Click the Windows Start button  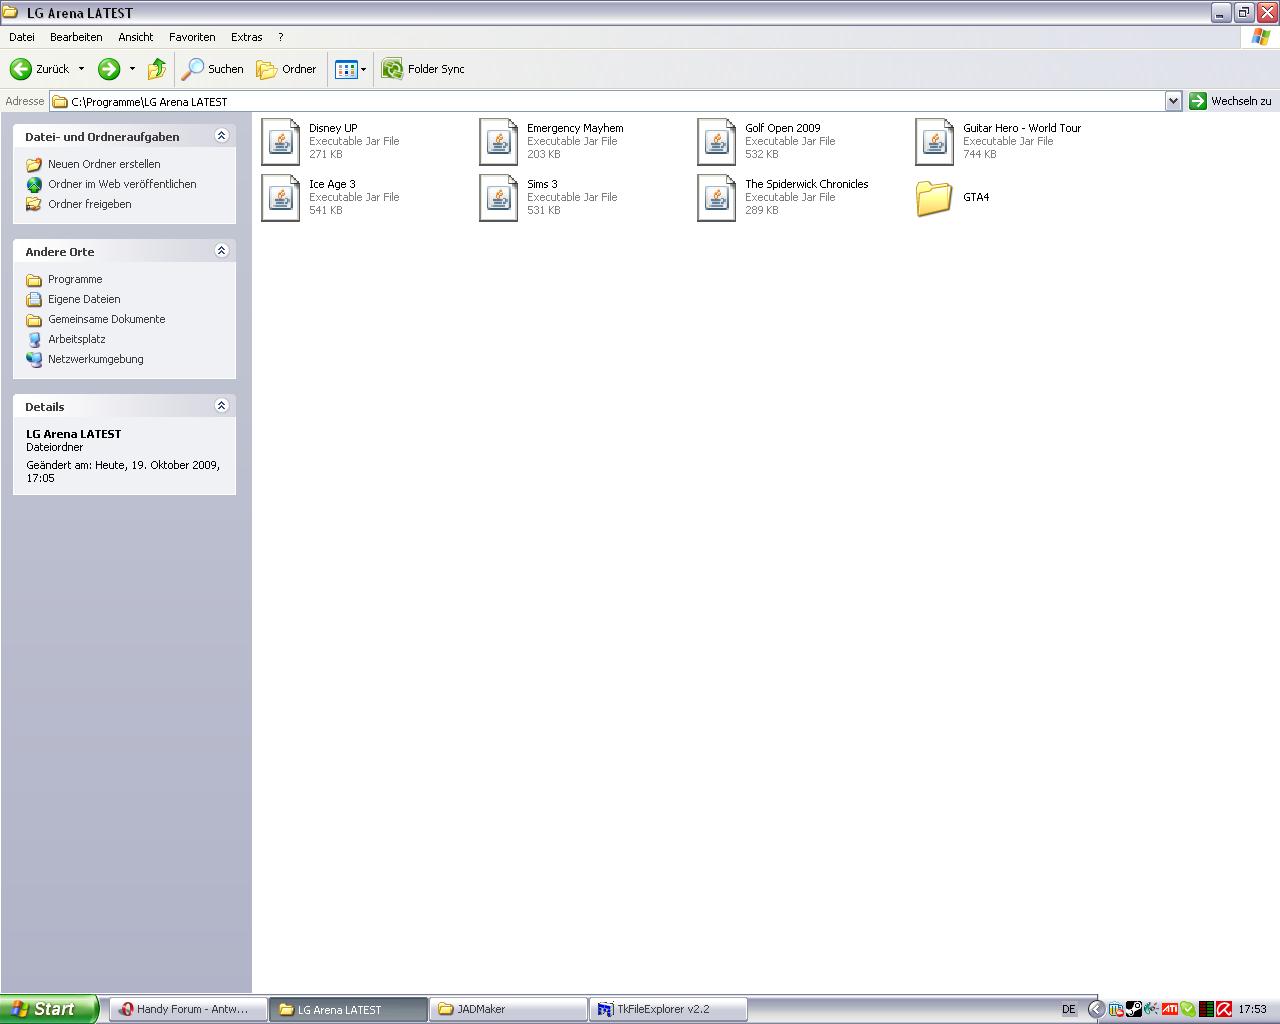click(x=49, y=1009)
